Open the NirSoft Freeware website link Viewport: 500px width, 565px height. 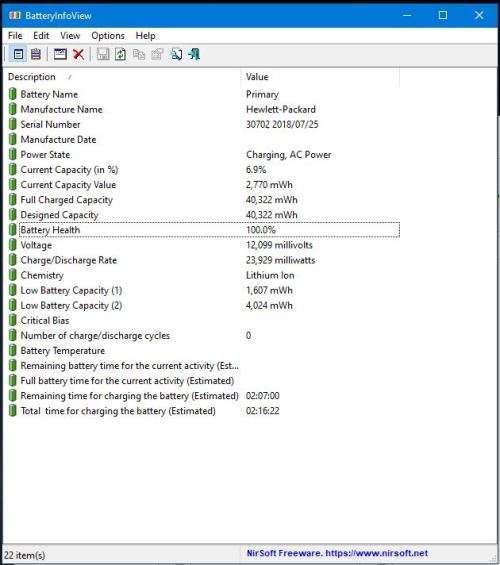(337, 553)
